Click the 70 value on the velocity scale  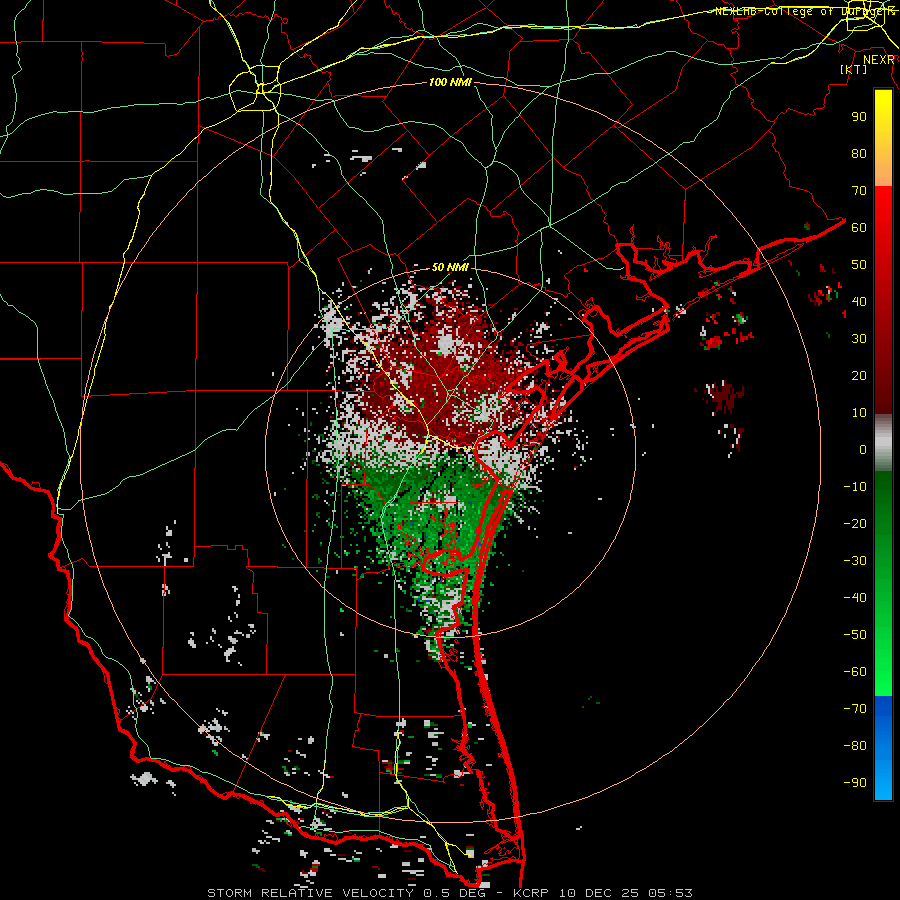point(859,191)
